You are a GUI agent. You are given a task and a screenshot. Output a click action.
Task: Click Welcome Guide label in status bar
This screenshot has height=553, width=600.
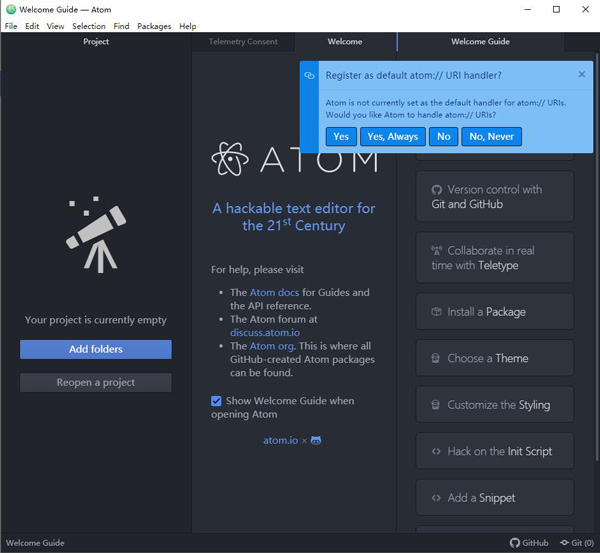click(x=35, y=543)
